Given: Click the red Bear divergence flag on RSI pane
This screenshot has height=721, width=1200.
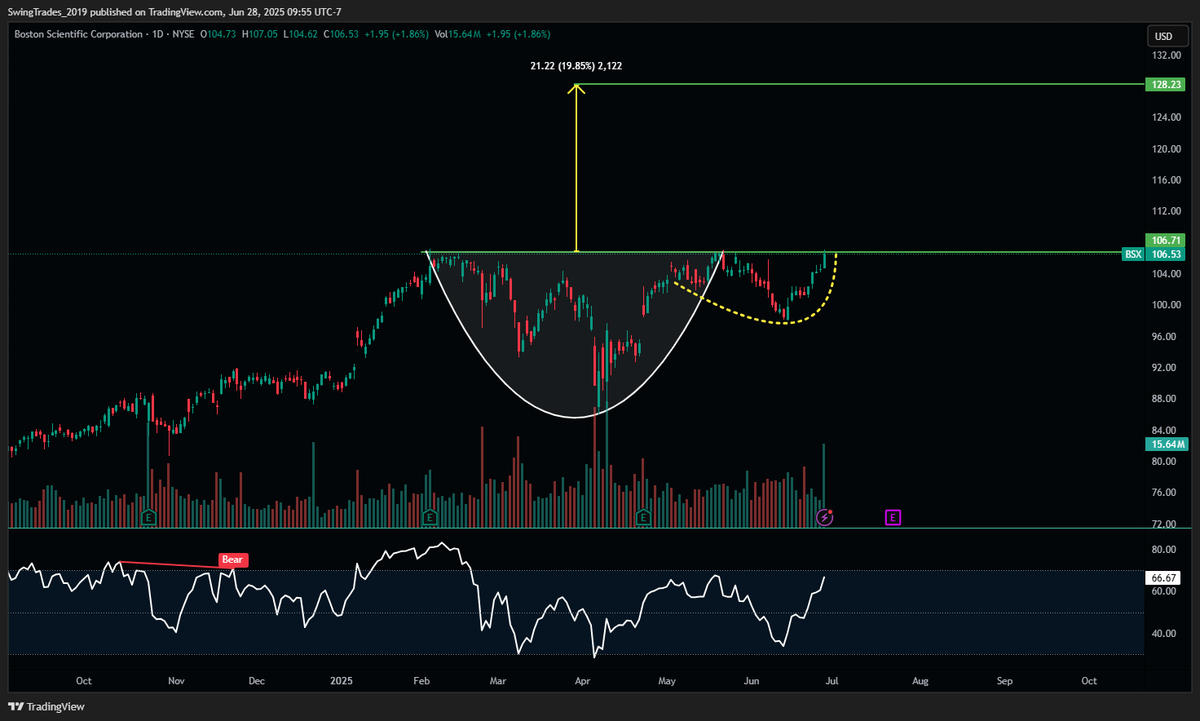Looking at the screenshot, I should 232,560.
